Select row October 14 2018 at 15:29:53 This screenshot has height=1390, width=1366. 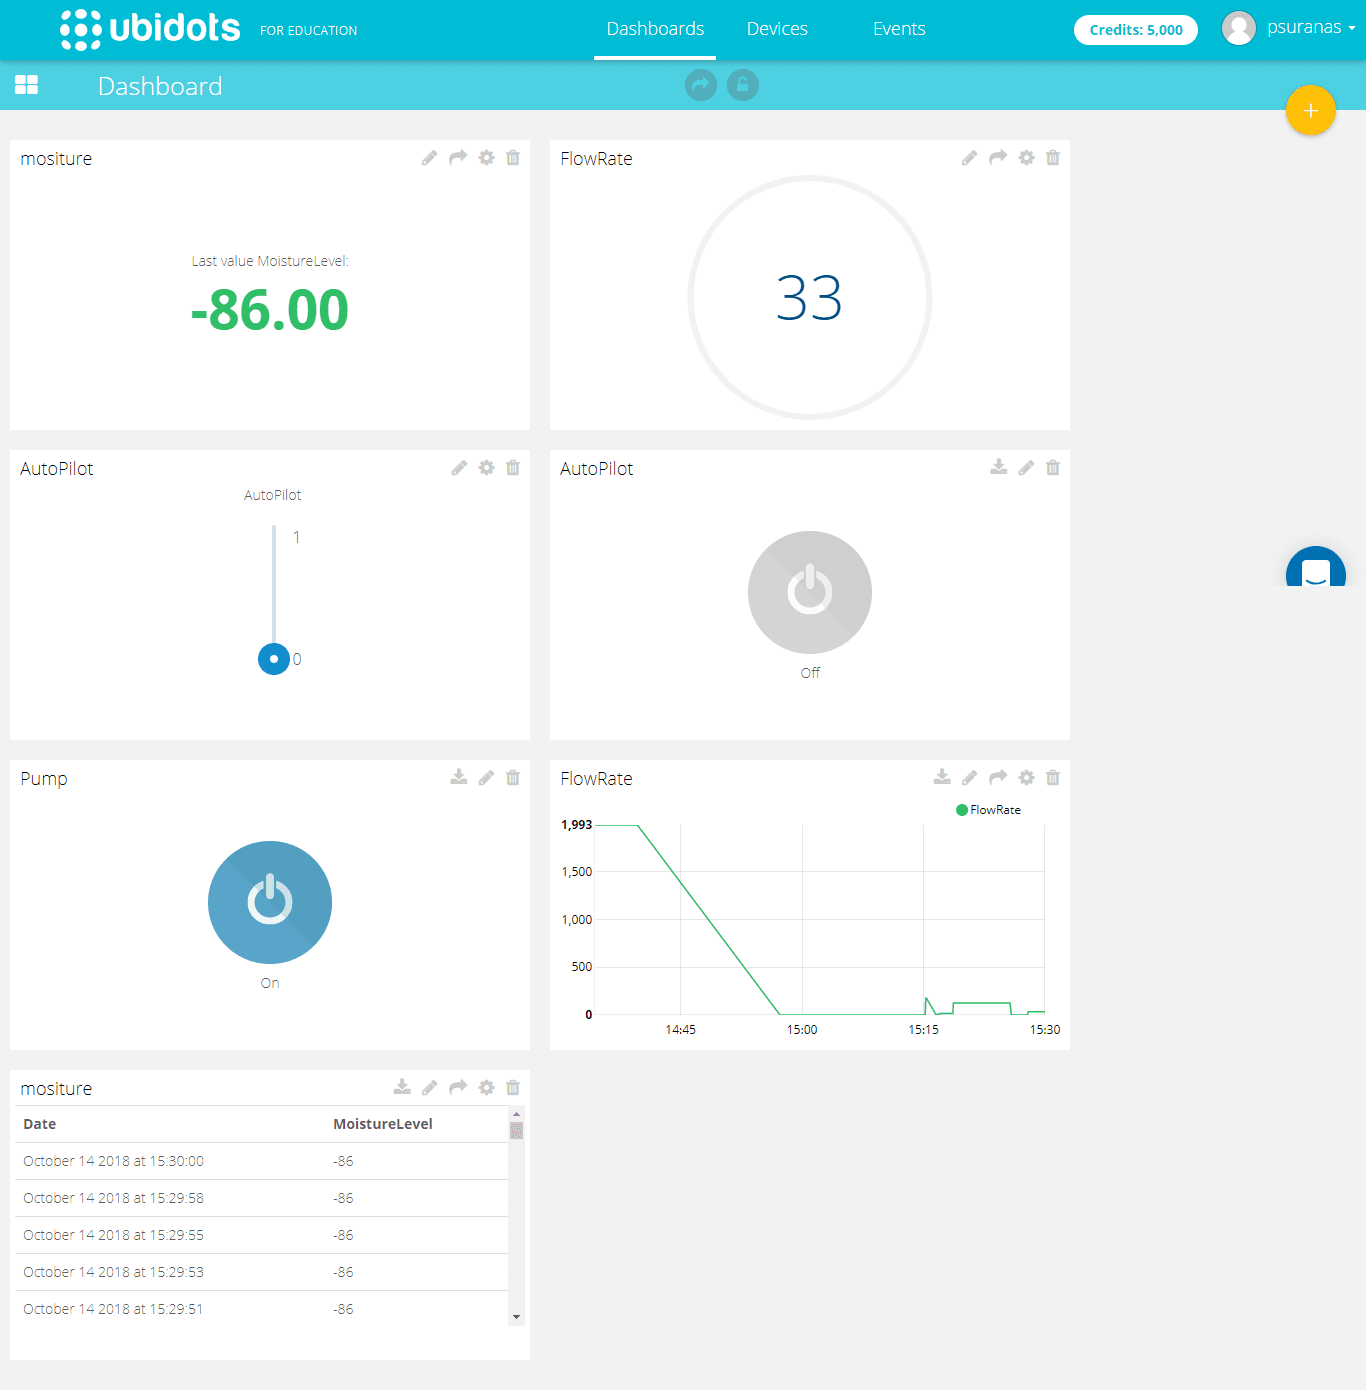(261, 1272)
